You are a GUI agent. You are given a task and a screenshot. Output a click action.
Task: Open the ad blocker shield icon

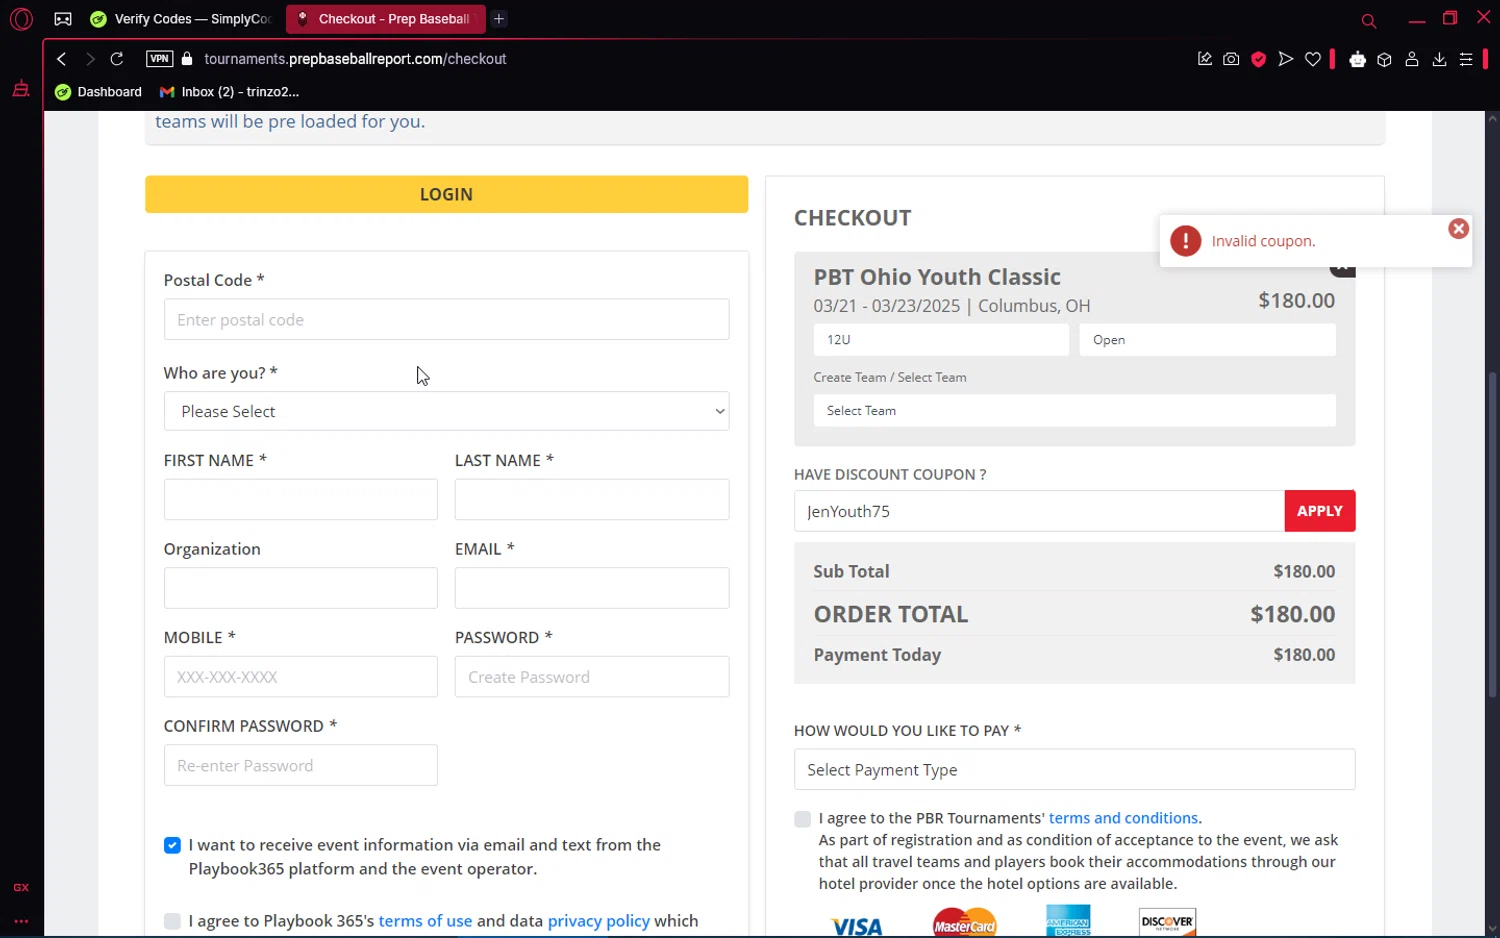[1259, 59]
